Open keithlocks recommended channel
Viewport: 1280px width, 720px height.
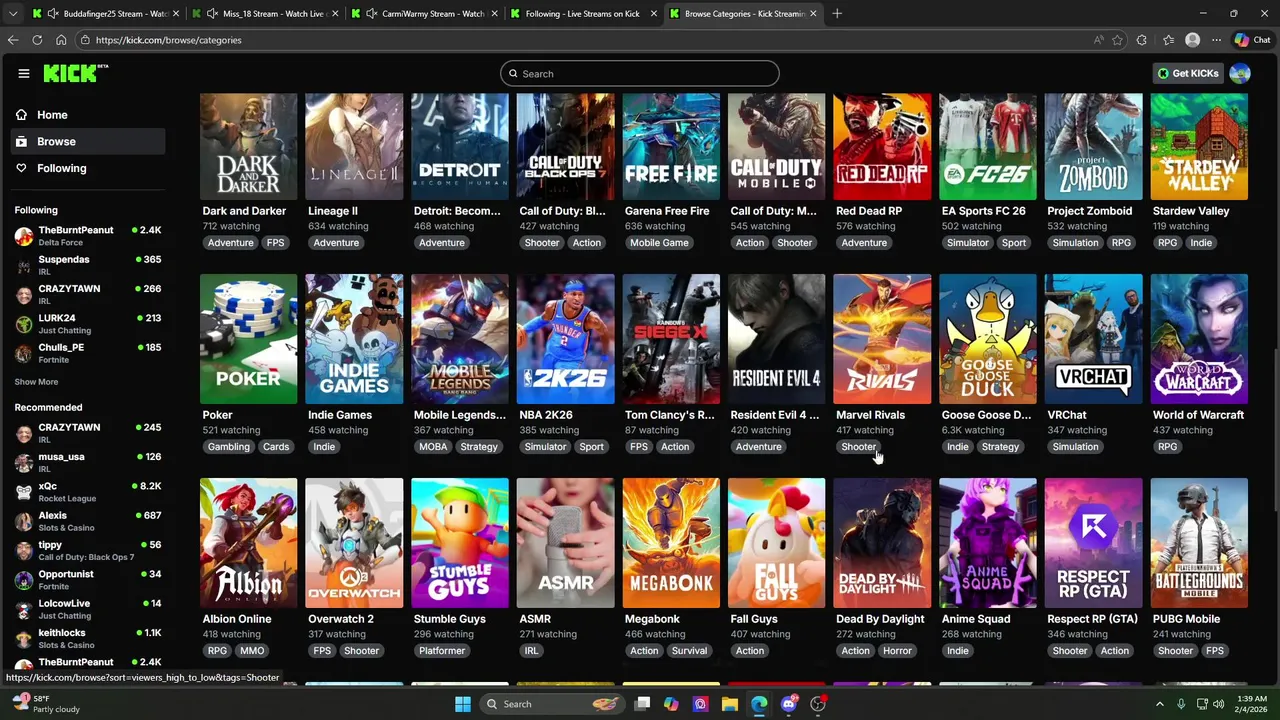88,638
